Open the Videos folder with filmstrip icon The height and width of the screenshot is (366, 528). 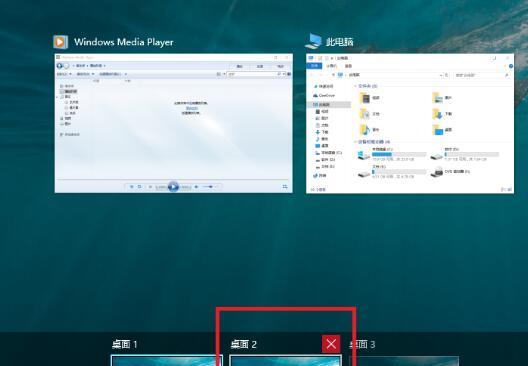[365, 98]
